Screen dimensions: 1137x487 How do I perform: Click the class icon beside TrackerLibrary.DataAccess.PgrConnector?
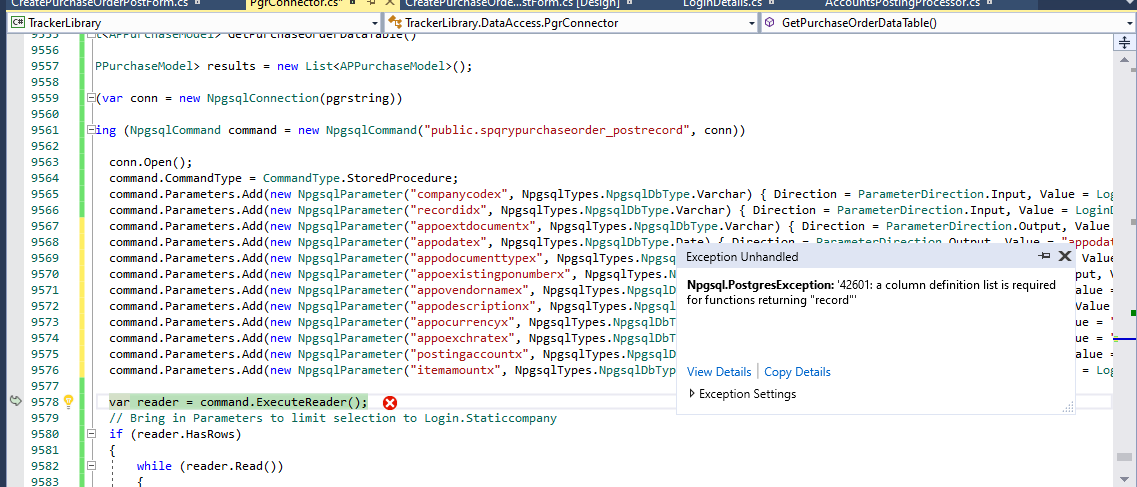click(x=394, y=22)
